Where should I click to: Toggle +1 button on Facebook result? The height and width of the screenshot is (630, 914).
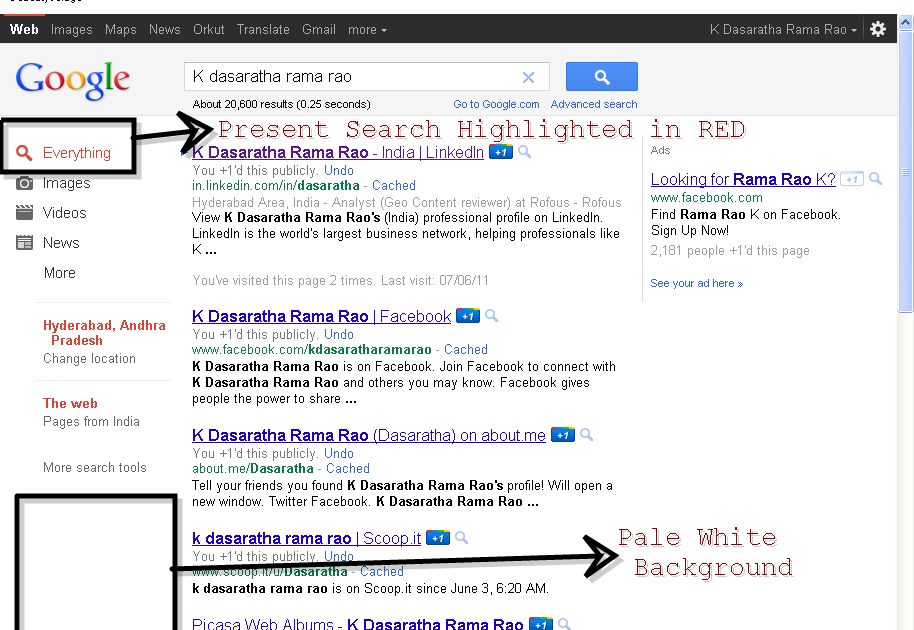point(467,316)
